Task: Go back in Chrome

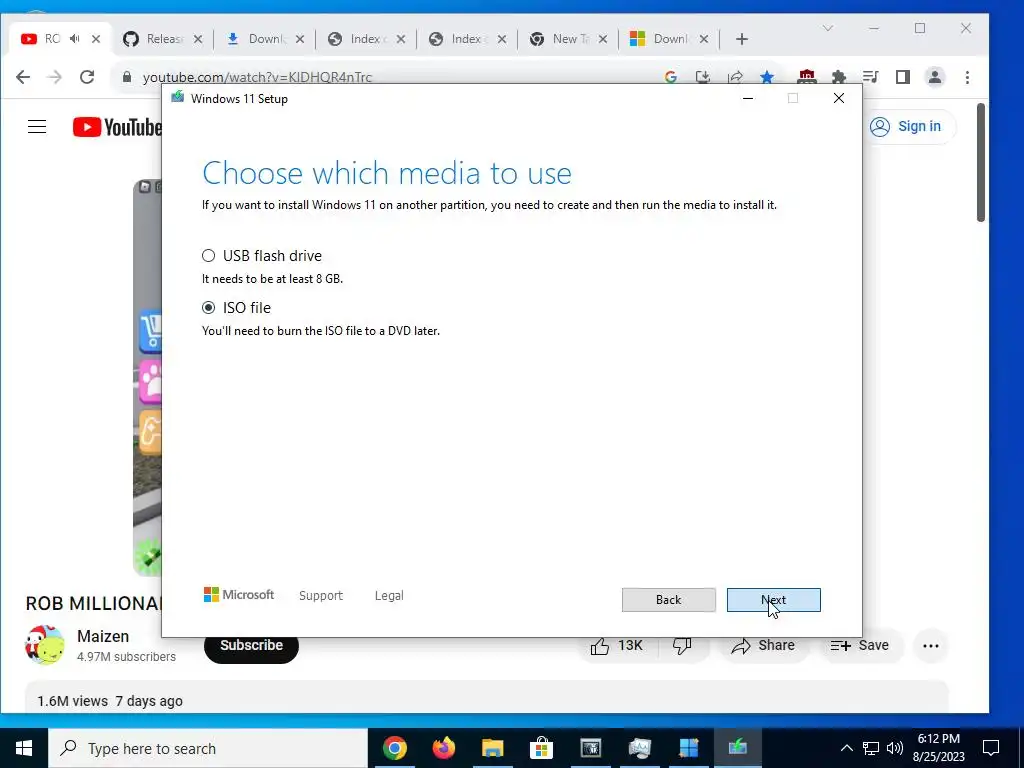Action: (x=23, y=77)
